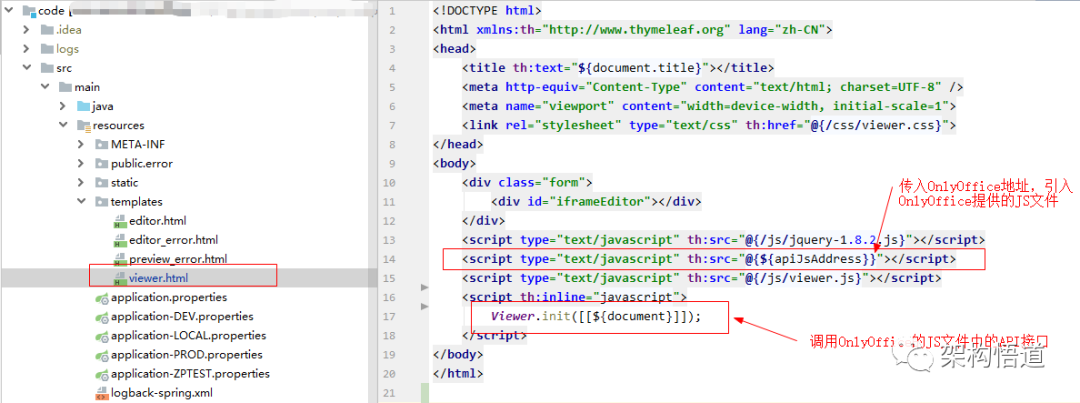
Task: Click the closing html tag line
Action: coord(458,374)
